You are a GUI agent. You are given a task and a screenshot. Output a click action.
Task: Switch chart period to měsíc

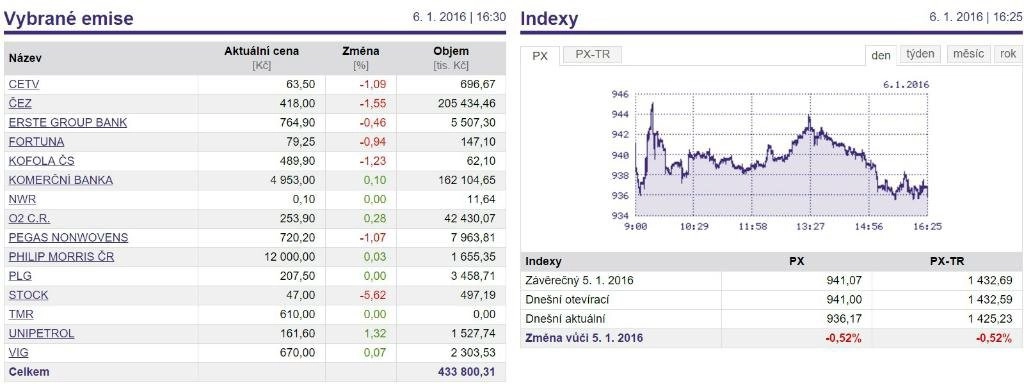click(968, 54)
